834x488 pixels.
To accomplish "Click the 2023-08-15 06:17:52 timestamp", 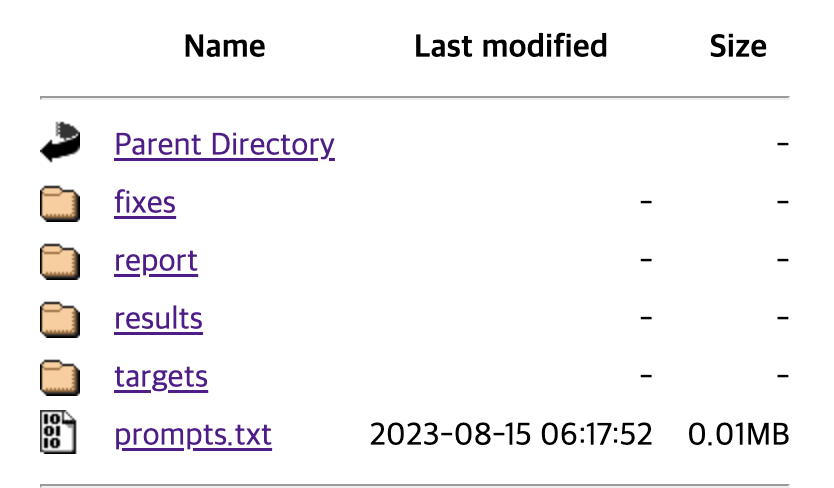I will pos(511,434).
